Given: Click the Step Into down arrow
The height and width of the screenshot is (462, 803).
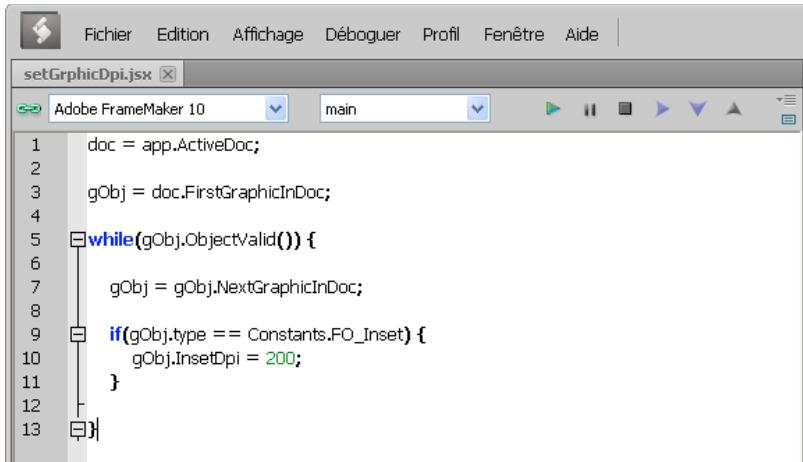Looking at the screenshot, I should [698, 109].
